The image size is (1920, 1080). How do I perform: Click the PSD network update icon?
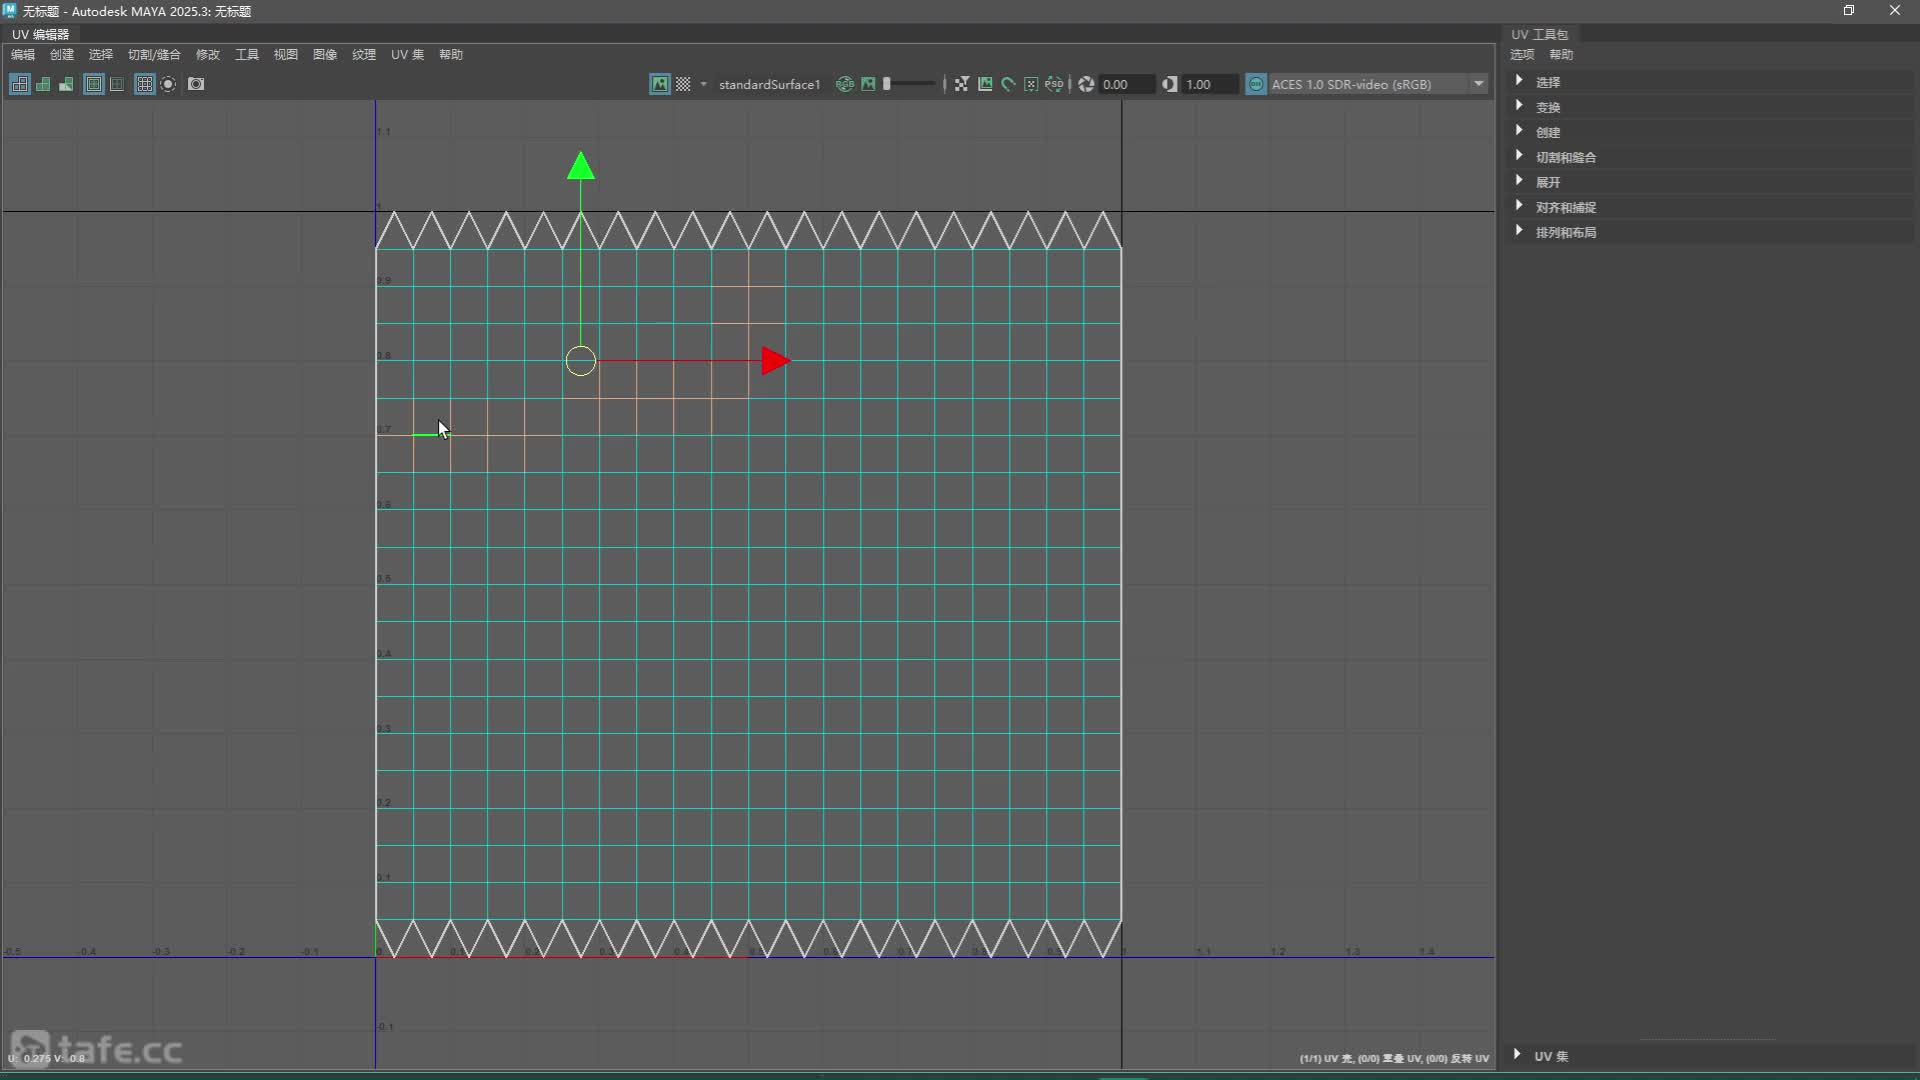1054,84
